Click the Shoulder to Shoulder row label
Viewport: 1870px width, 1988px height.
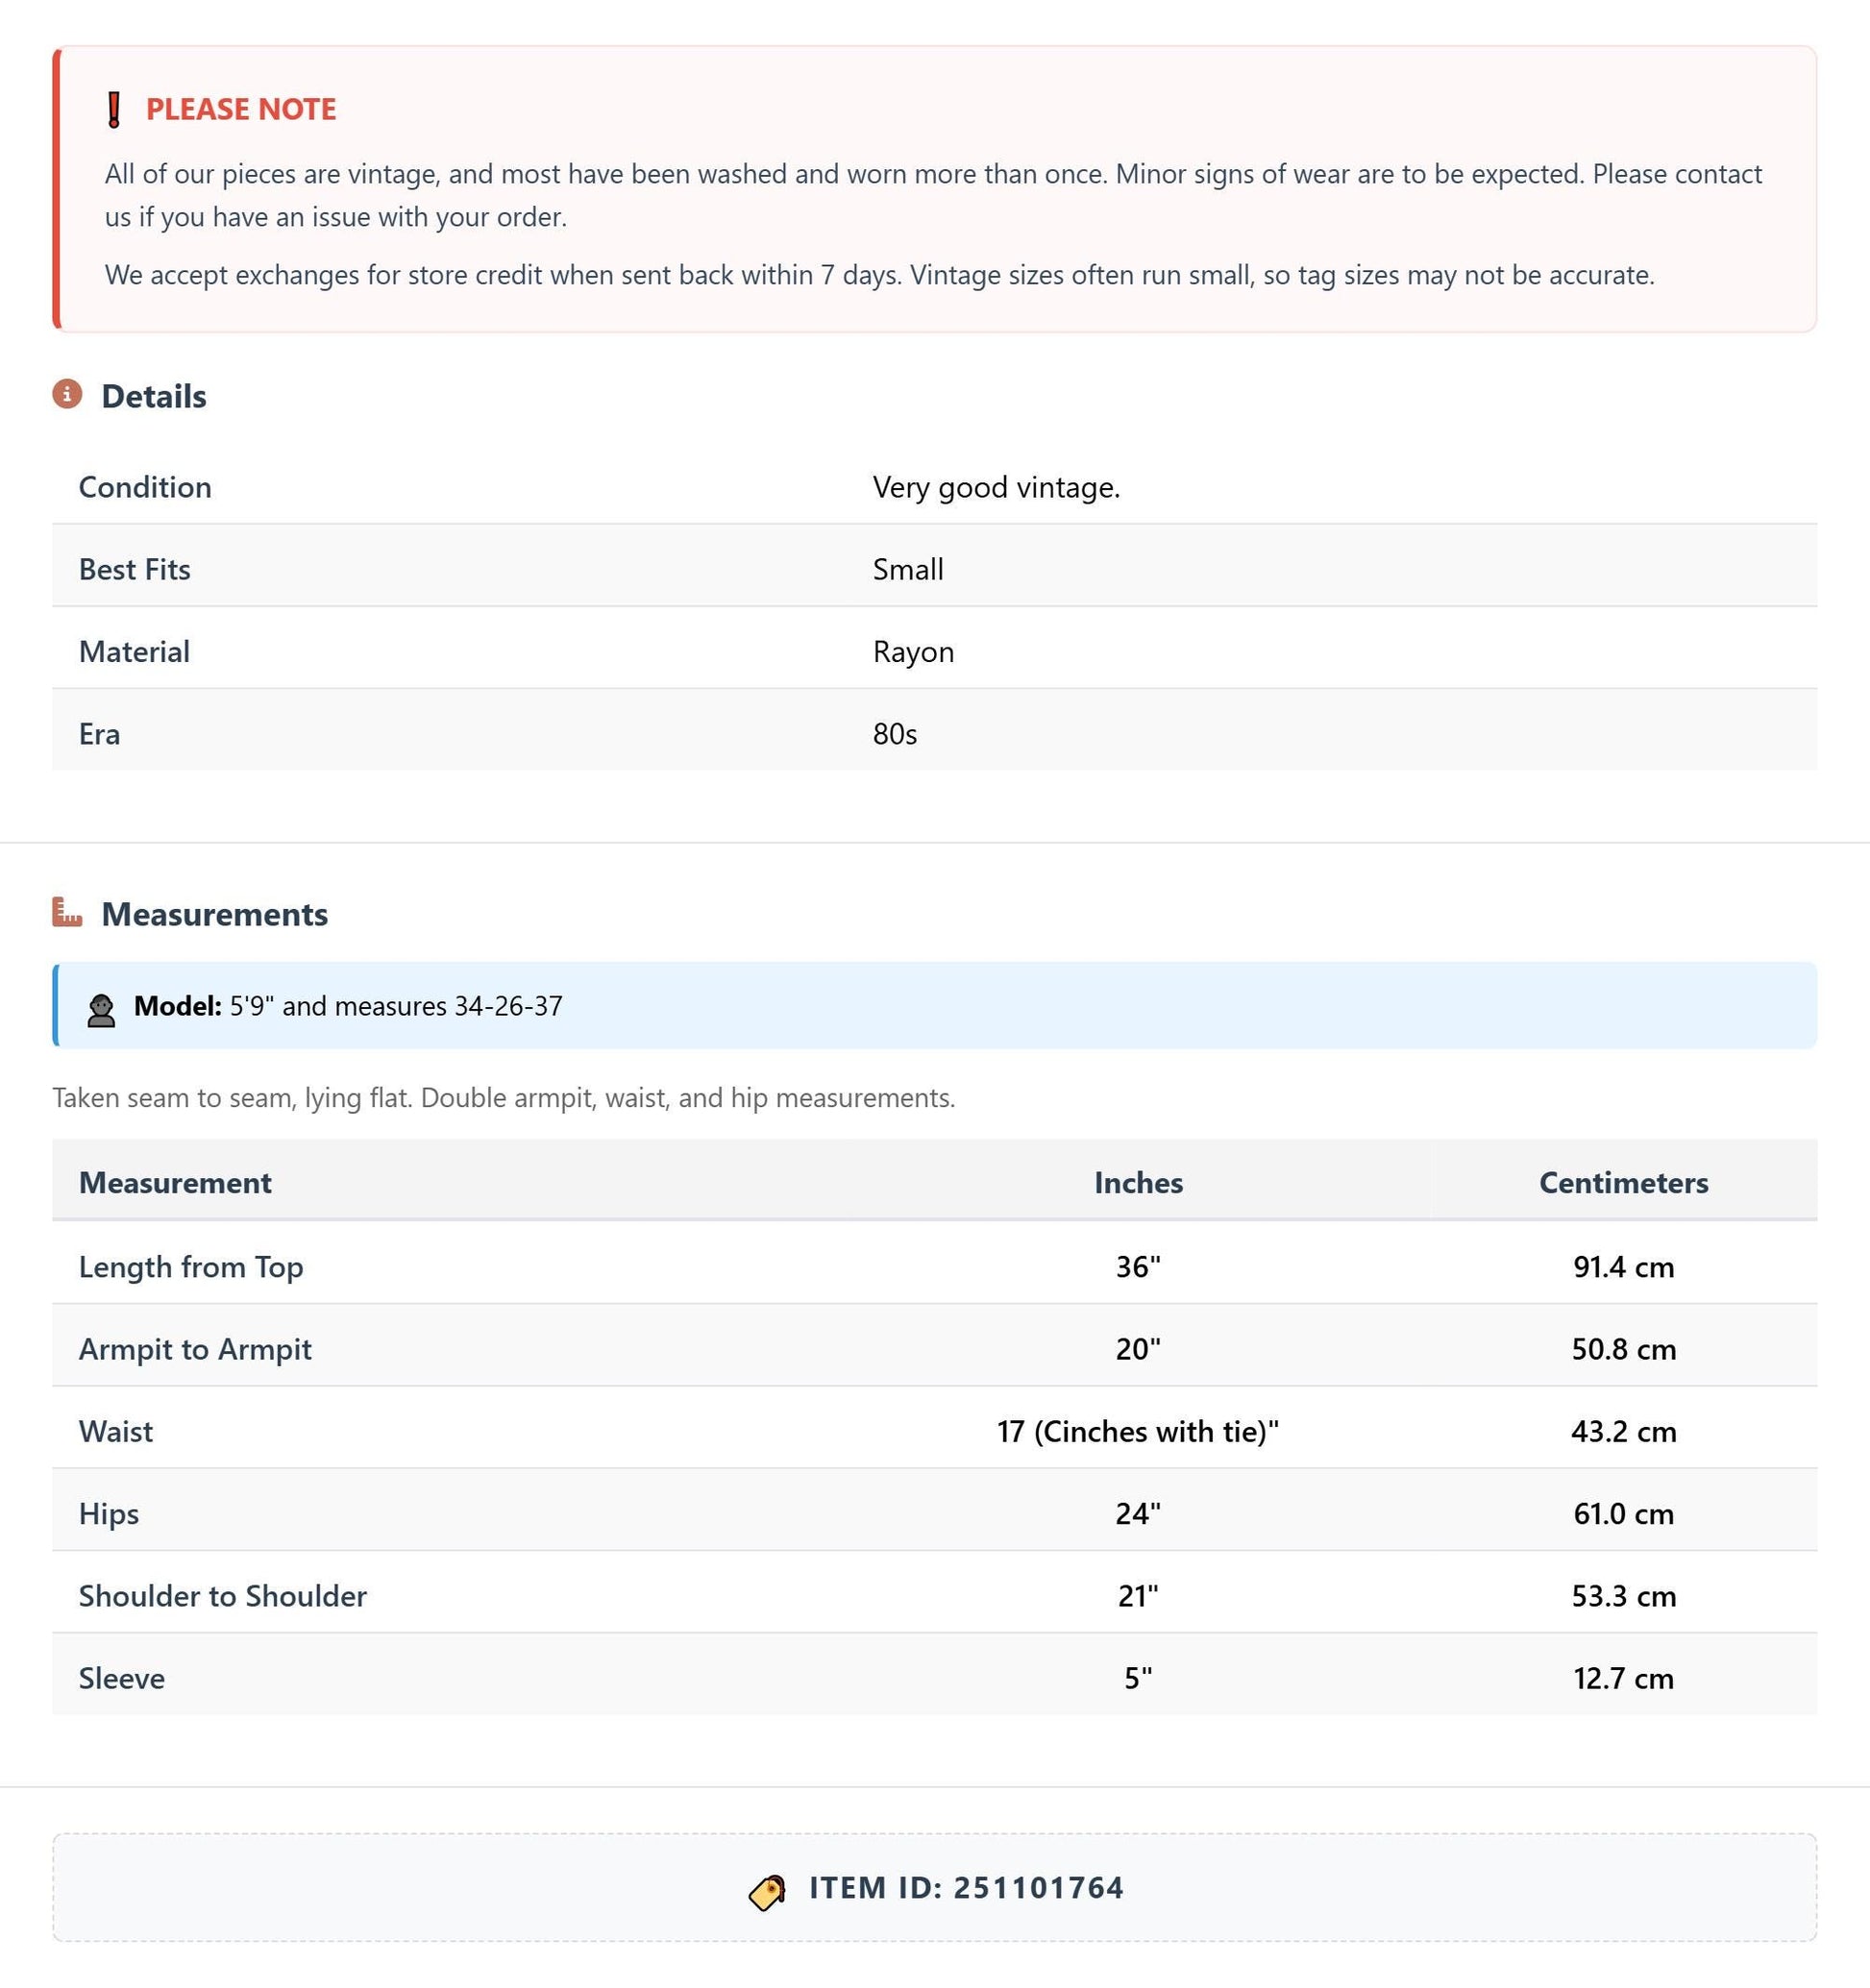[x=223, y=1595]
